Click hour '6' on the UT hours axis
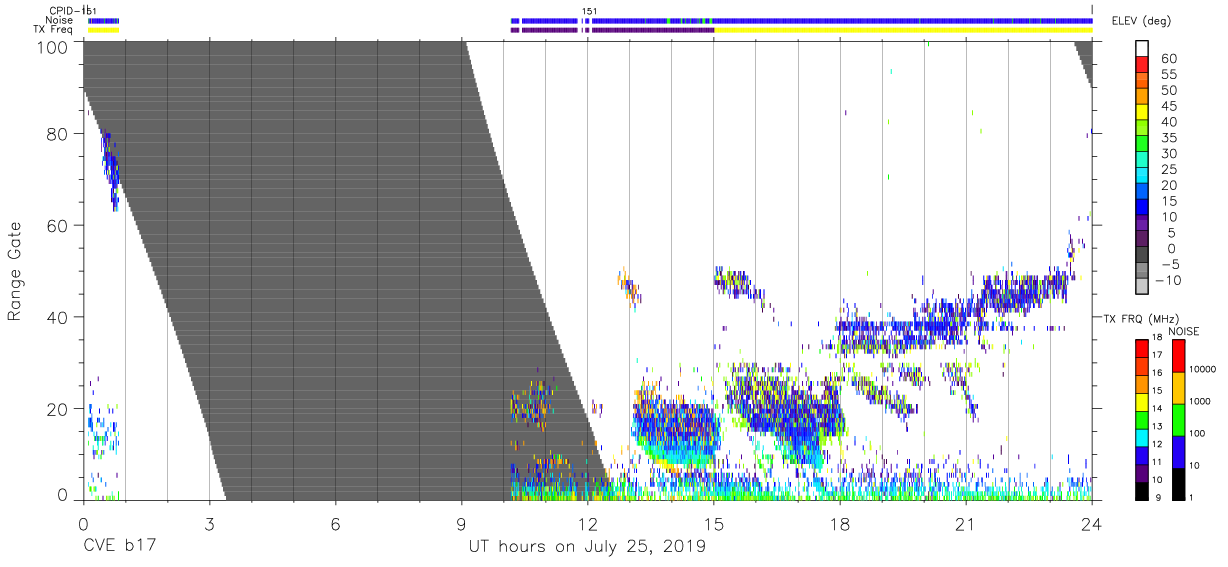 tap(335, 524)
